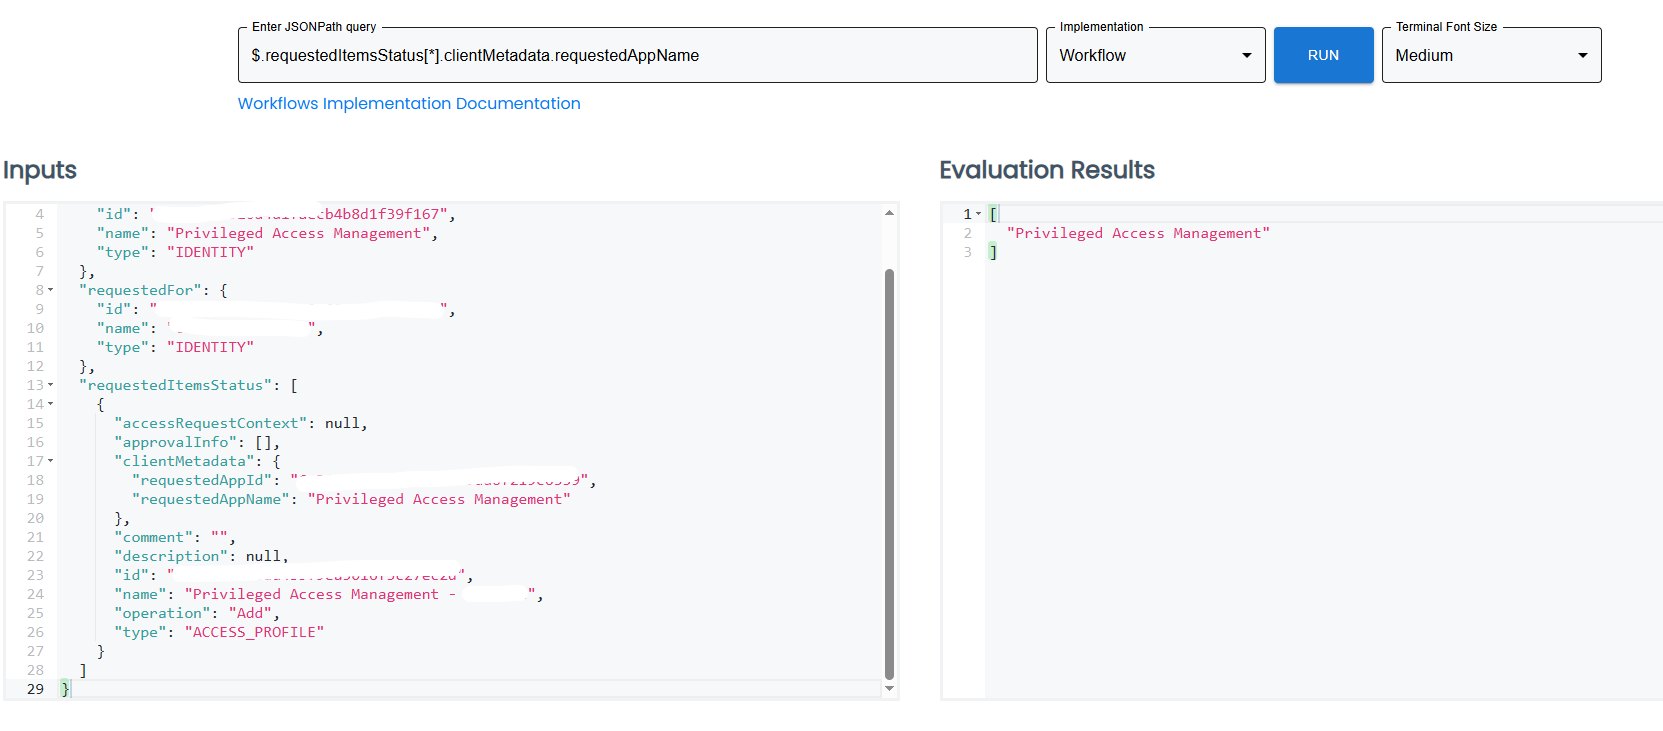Click the "Privileged Access Management" result value
Viewport: 1663px width, 731px height.
tap(1138, 233)
